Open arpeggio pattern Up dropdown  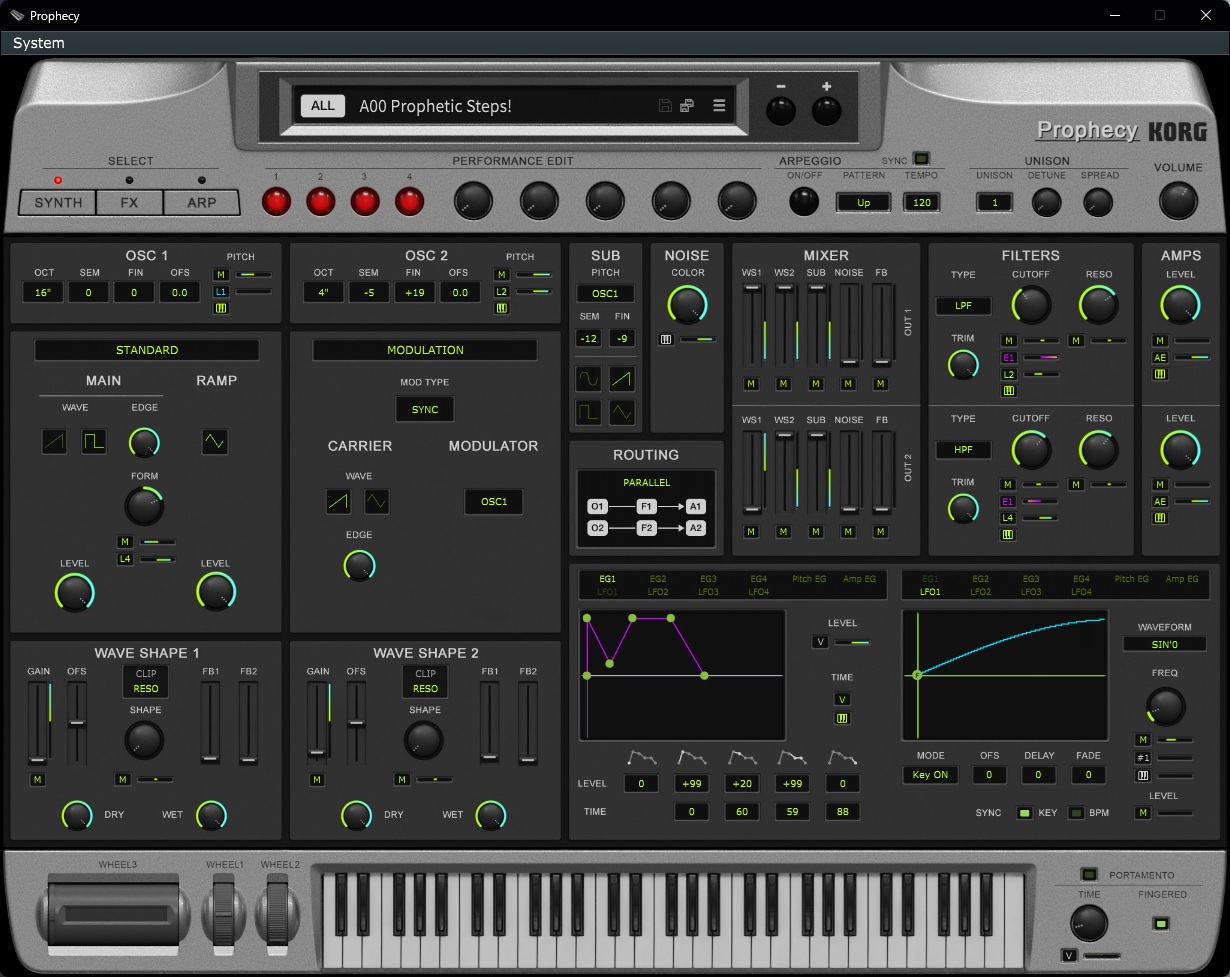864,202
